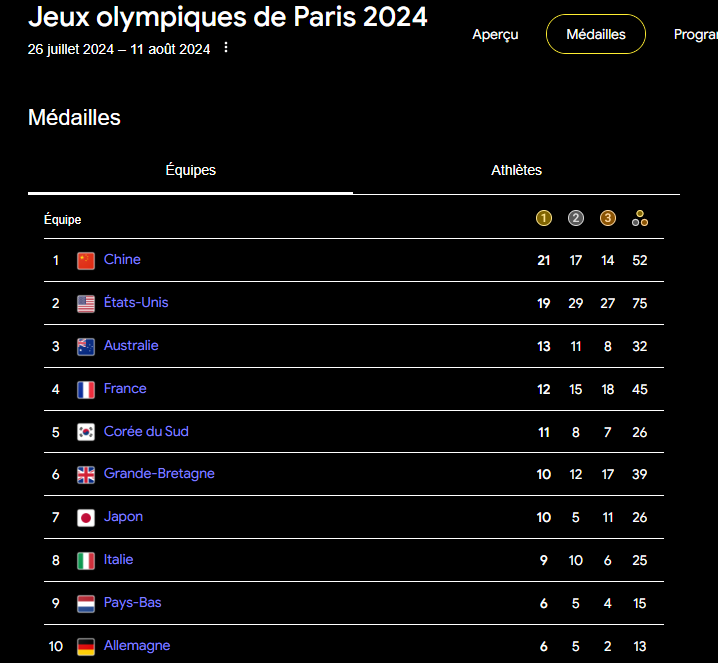Open the Allemagne team link
The height and width of the screenshot is (663, 718).
137,646
